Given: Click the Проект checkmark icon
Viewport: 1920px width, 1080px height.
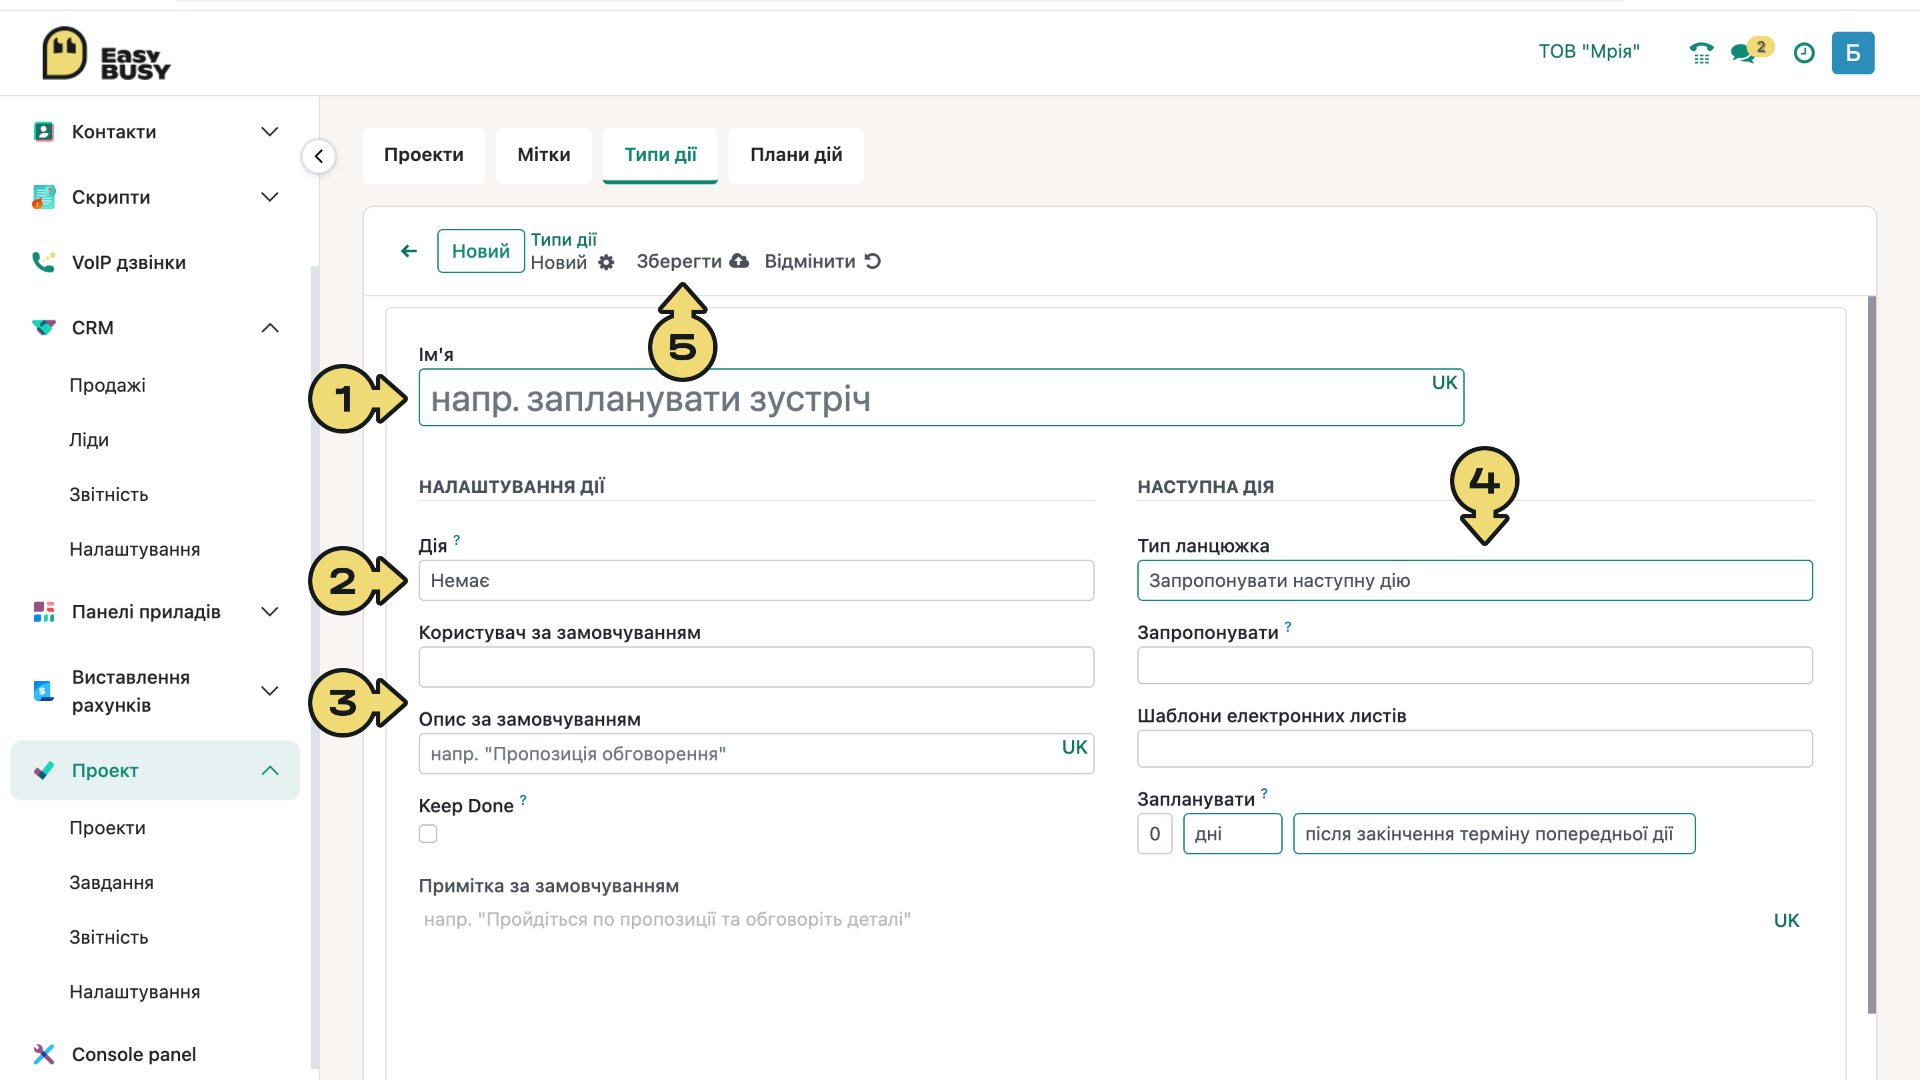Looking at the screenshot, I should (43, 770).
